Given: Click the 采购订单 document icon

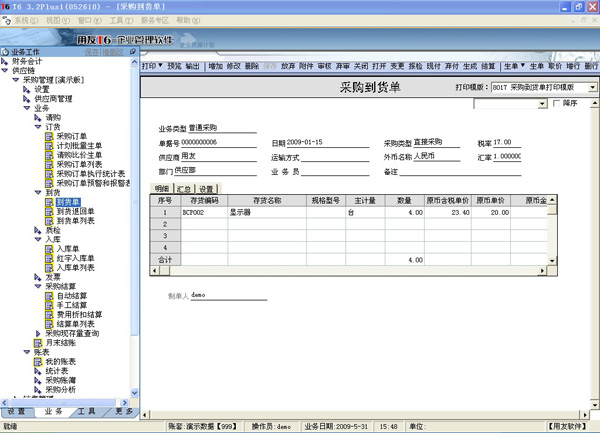Looking at the screenshot, I should click(49, 136).
